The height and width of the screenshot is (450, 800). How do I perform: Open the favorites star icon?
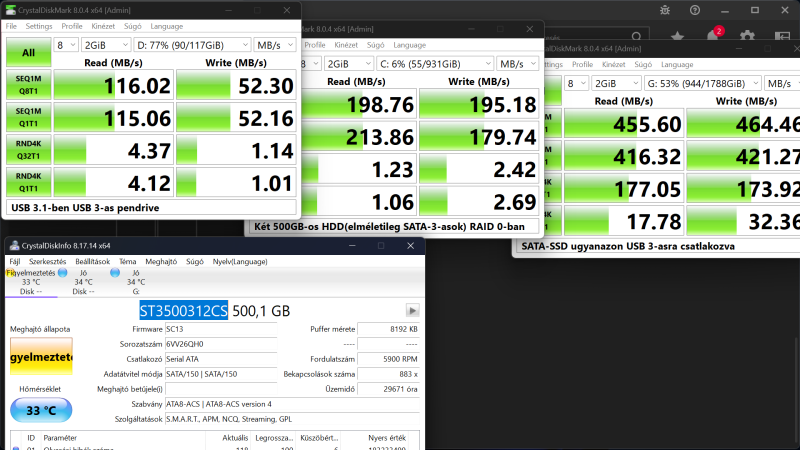[678, 36]
